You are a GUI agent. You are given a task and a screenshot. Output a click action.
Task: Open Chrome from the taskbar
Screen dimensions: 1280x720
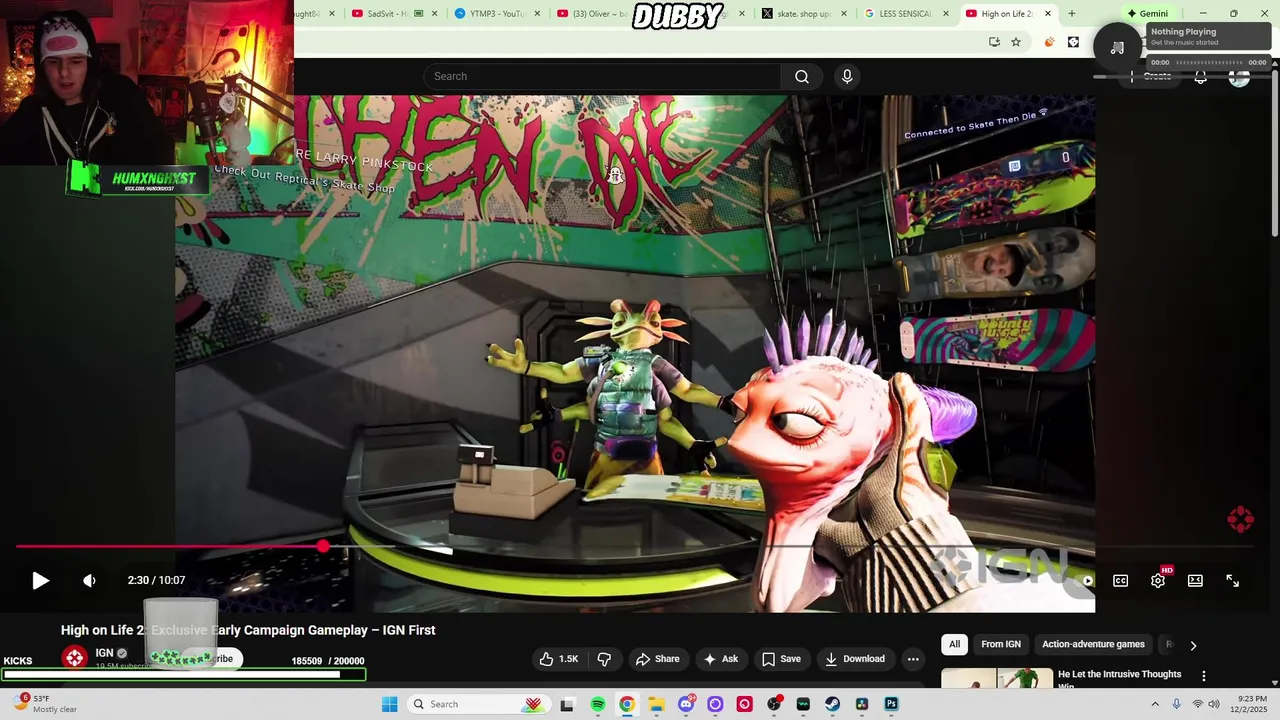tap(627, 704)
